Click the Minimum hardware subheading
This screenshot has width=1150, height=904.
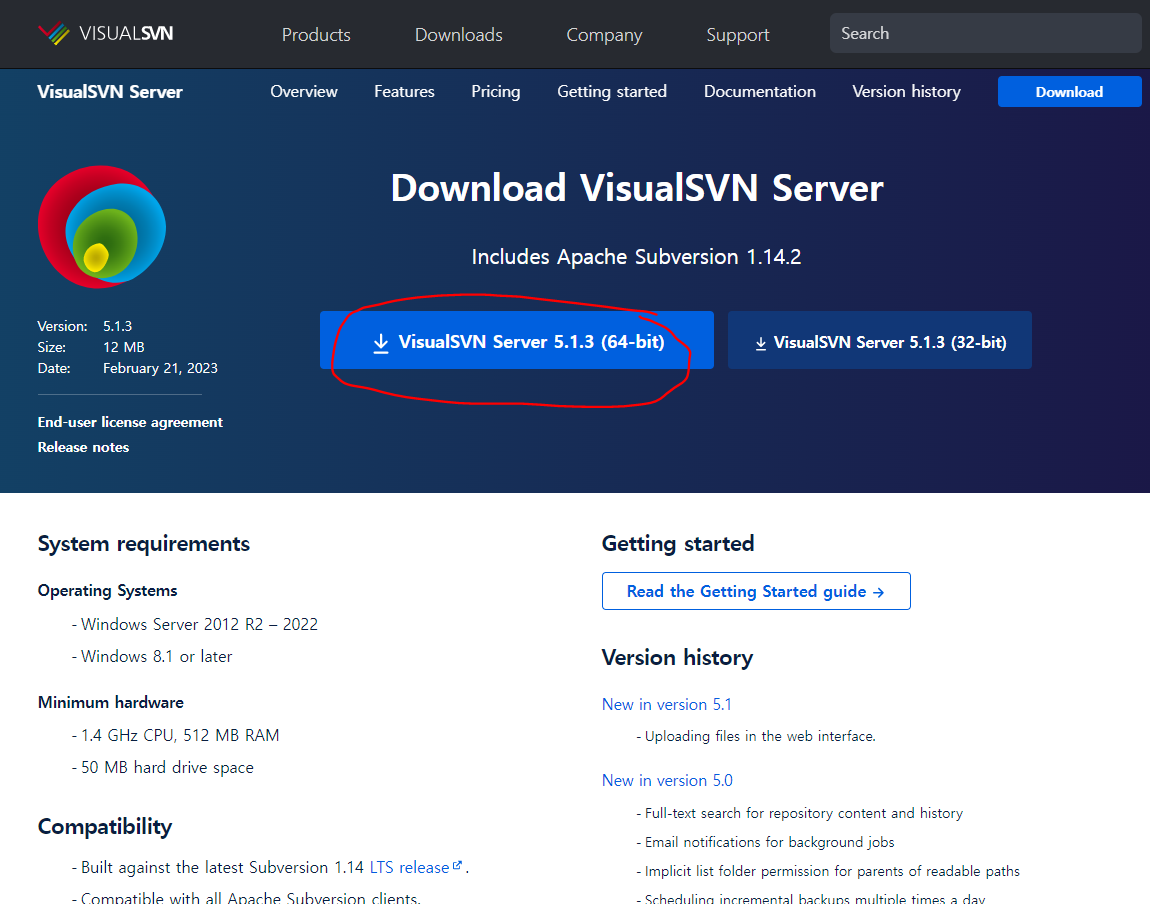pos(111,702)
